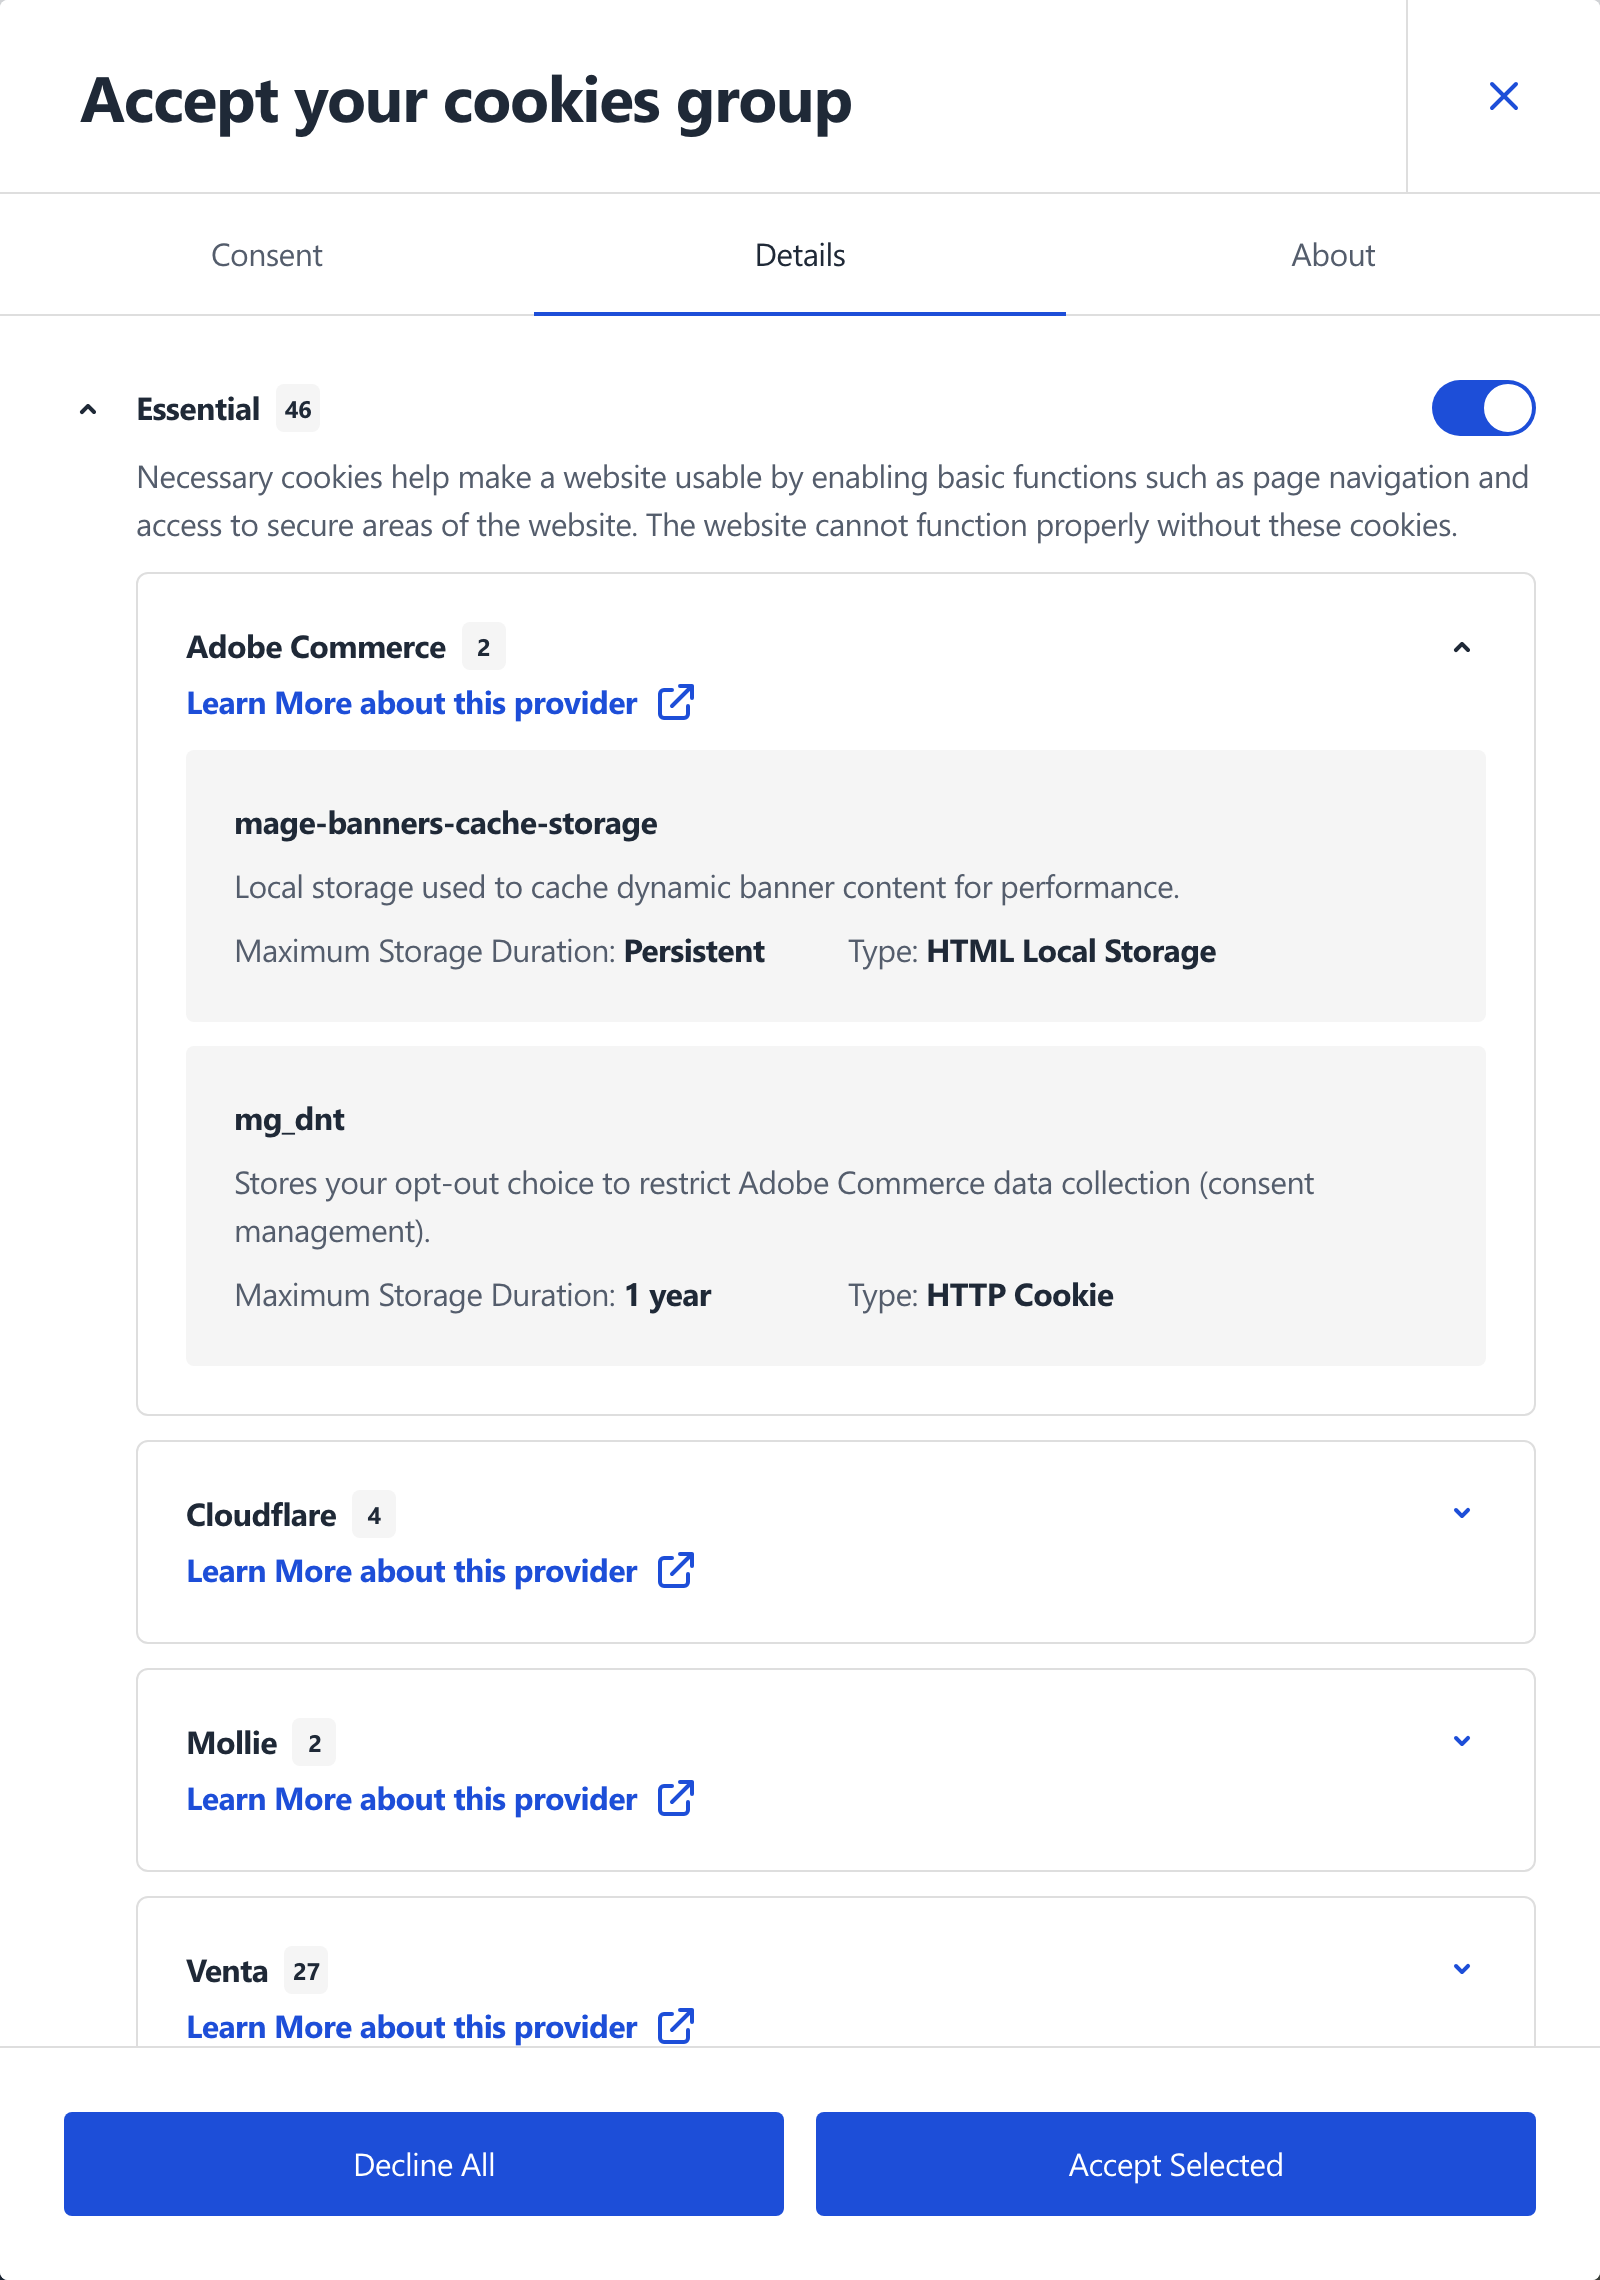Image resolution: width=1600 pixels, height=2280 pixels.
Task: Click the Decline All button
Action: coord(424,2164)
